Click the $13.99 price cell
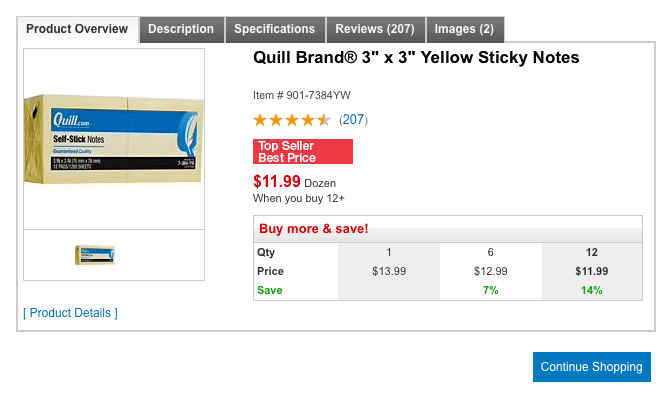Image resolution: width=670 pixels, height=400 pixels. coord(388,271)
